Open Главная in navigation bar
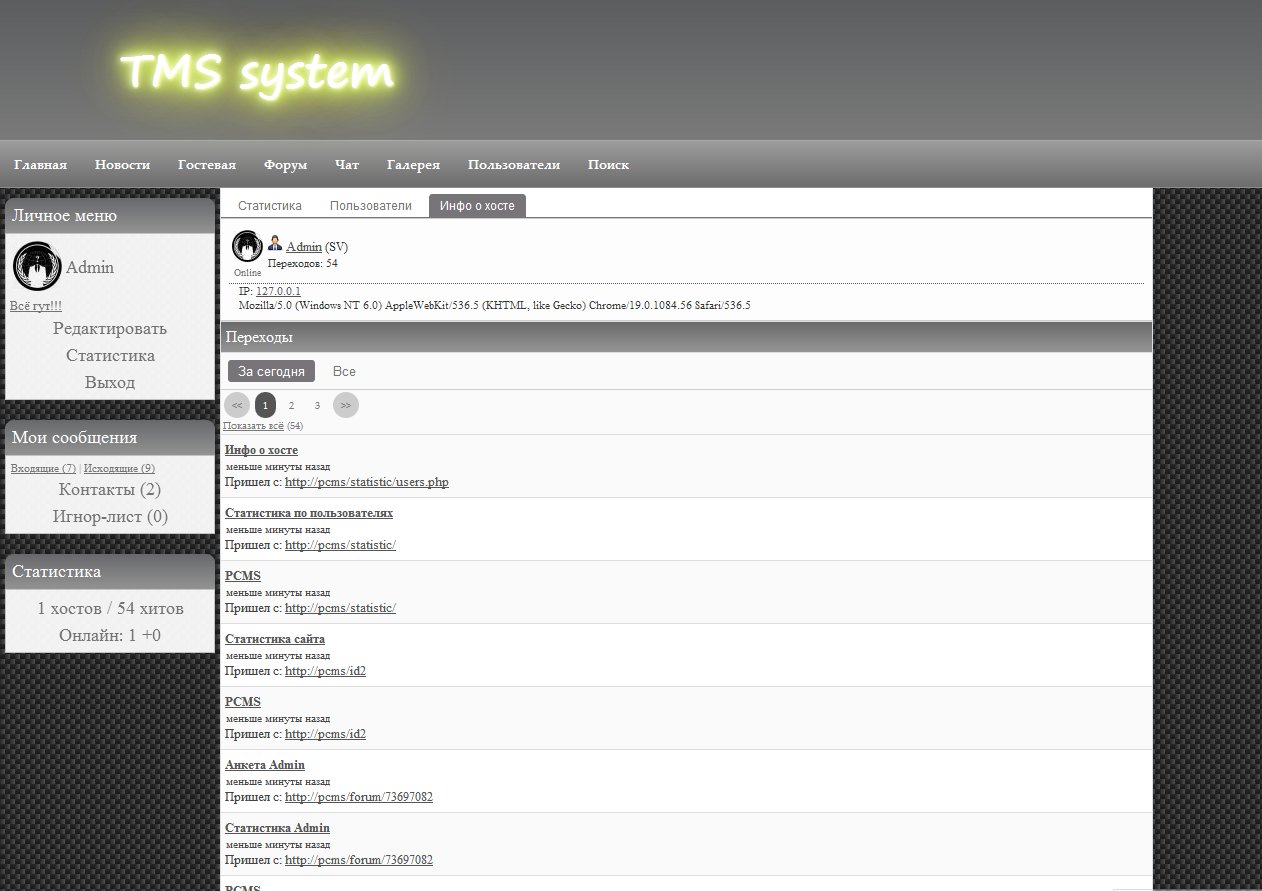1262x891 pixels. [41, 165]
